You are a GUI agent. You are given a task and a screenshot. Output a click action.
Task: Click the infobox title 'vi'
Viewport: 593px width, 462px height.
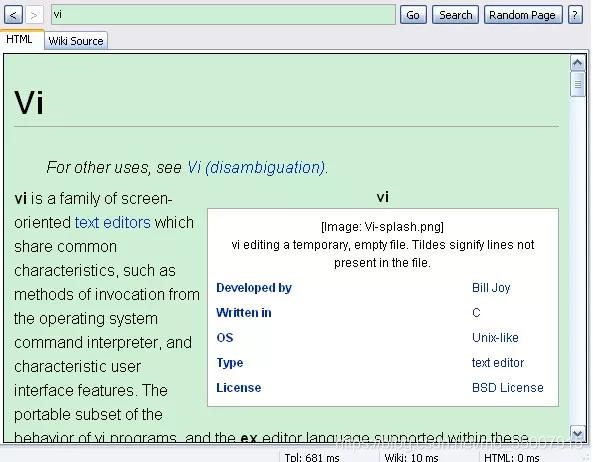tap(382, 197)
